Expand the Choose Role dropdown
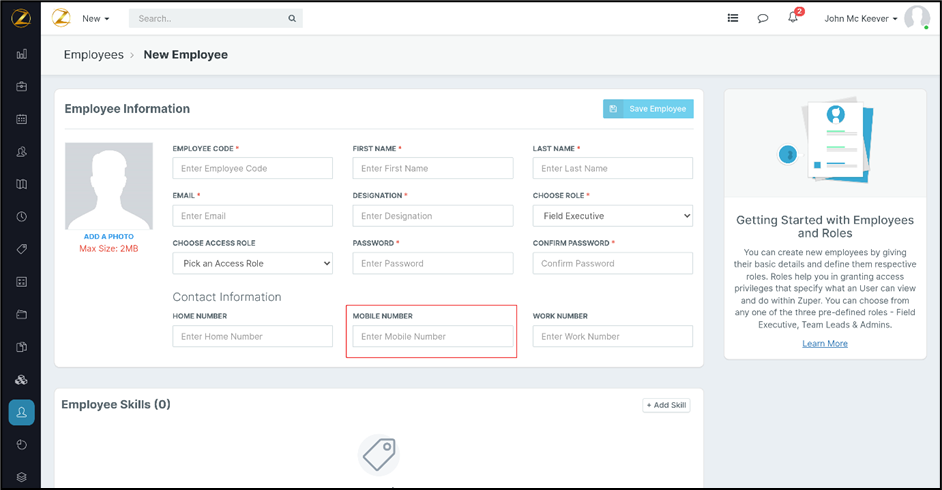Viewport: 942px width, 490px height. [x=612, y=216]
